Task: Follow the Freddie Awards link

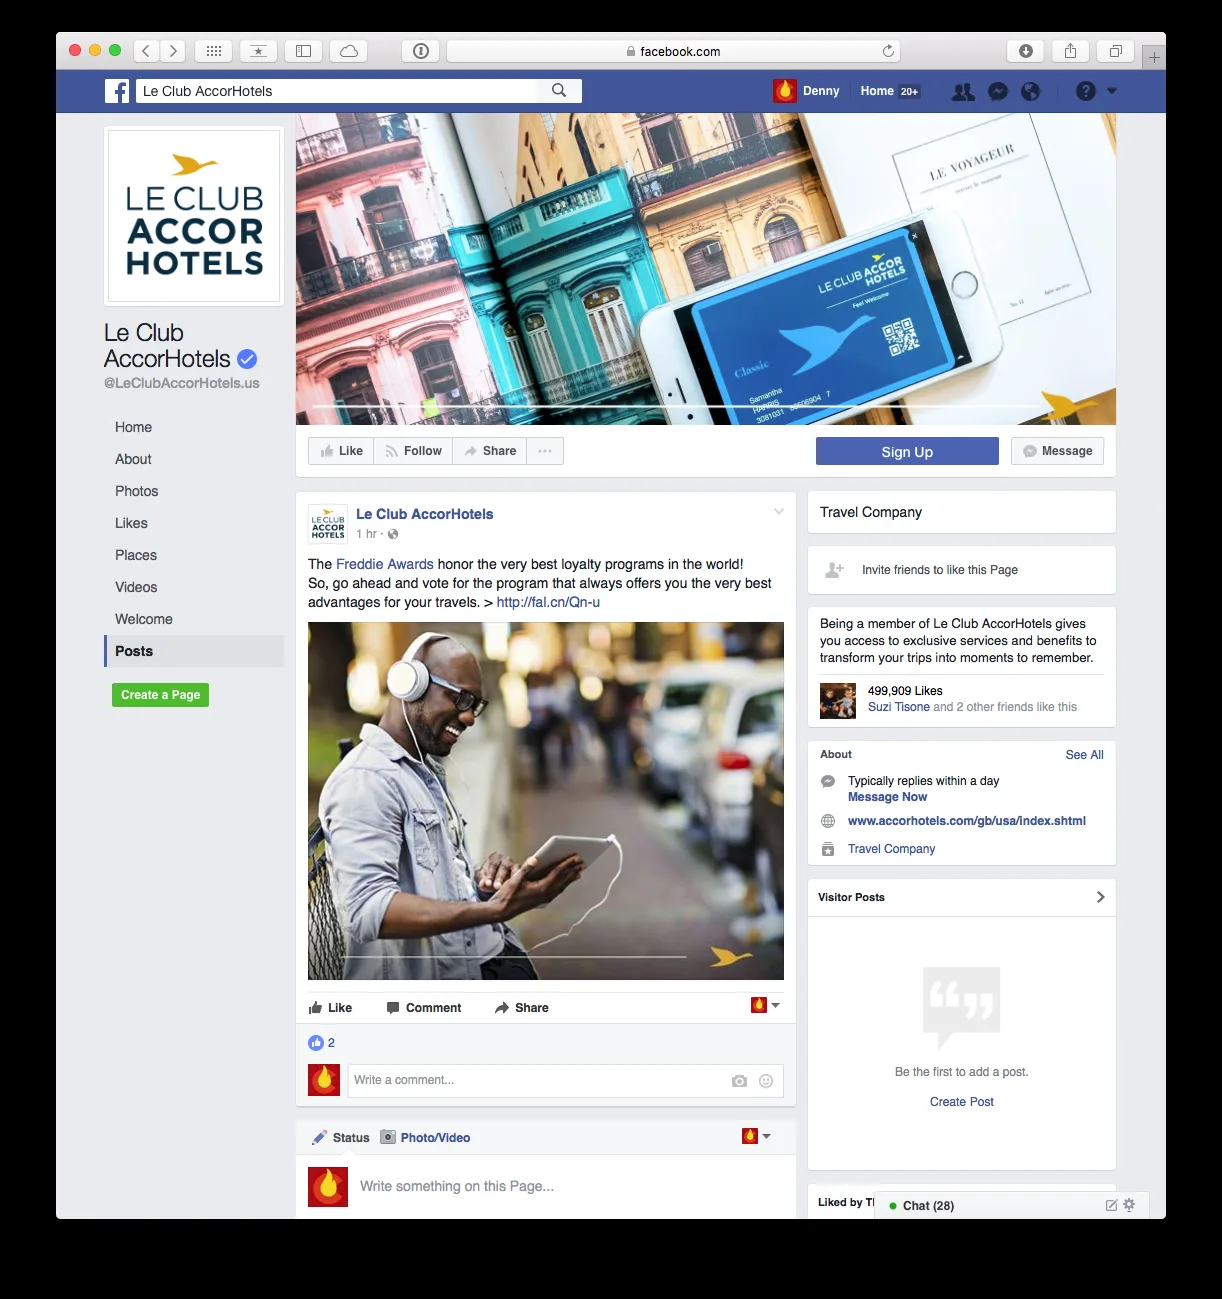Action: [385, 564]
